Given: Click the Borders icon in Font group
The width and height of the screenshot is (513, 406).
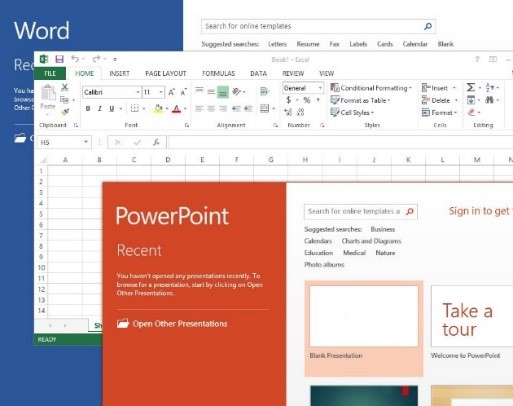Looking at the screenshot, I should coord(135,109).
